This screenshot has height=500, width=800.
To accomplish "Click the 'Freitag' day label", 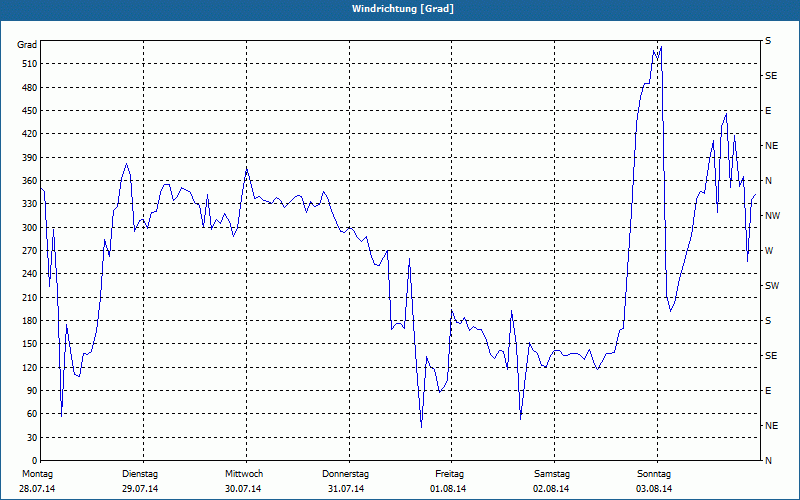I will coord(449,474).
